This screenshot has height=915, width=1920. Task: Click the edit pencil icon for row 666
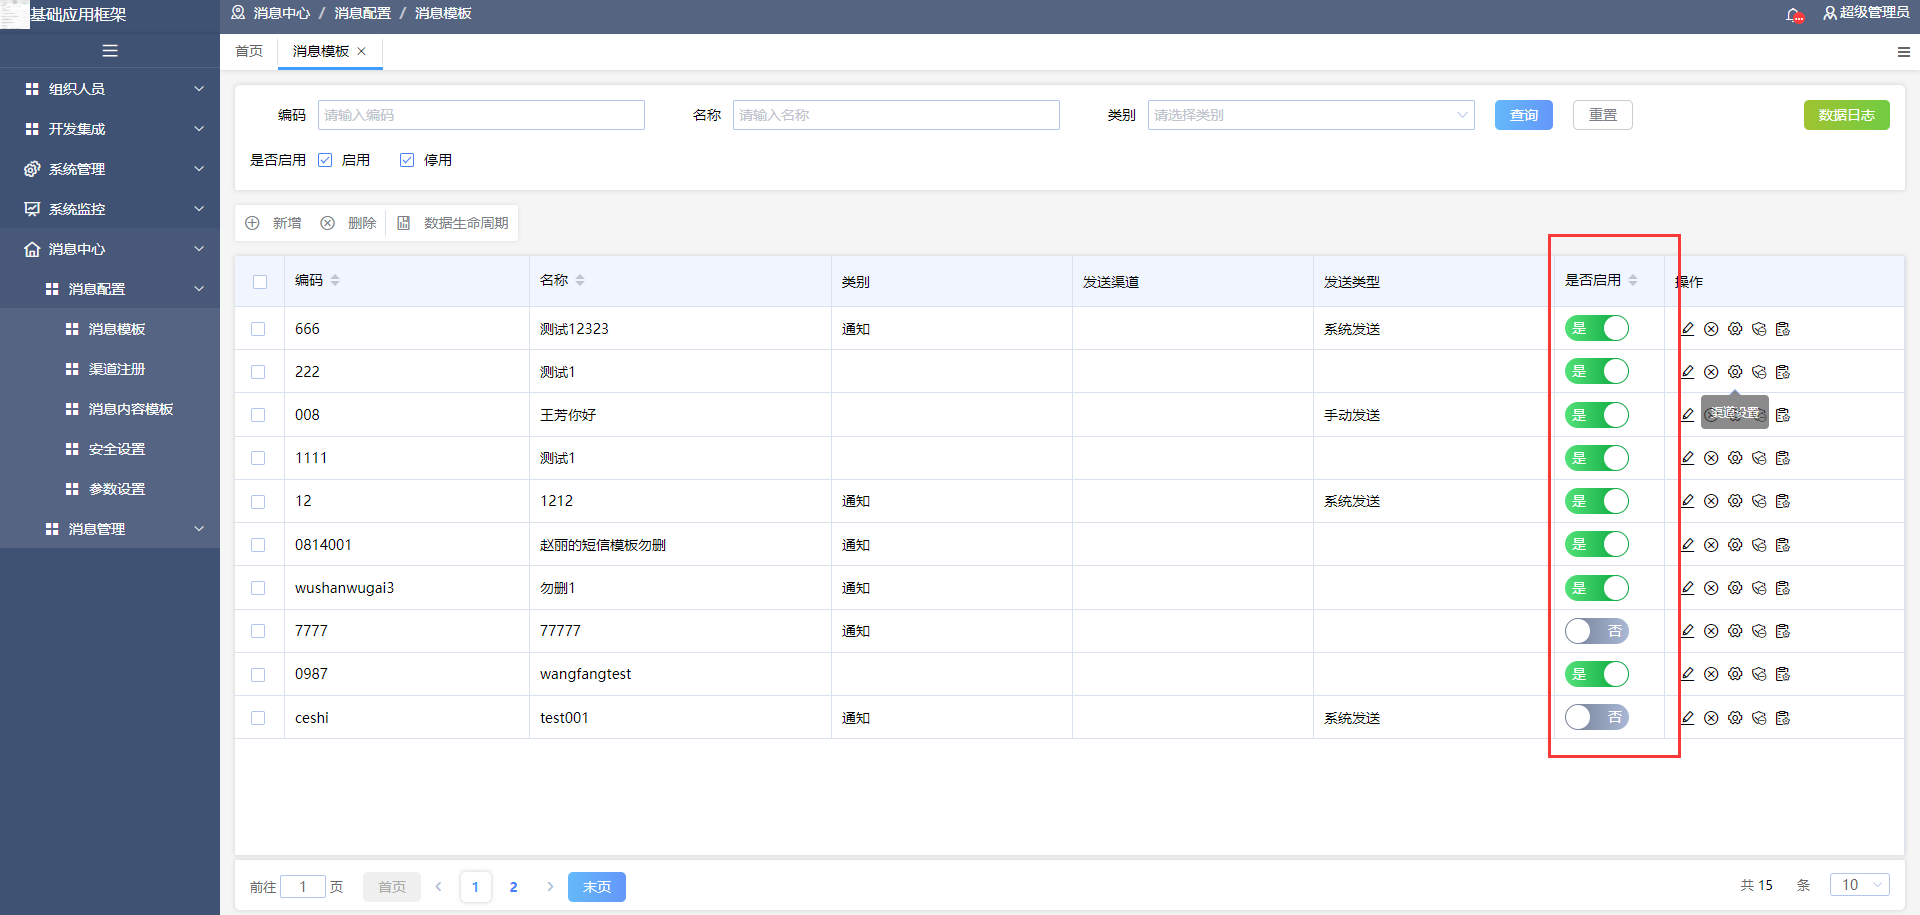(x=1687, y=329)
